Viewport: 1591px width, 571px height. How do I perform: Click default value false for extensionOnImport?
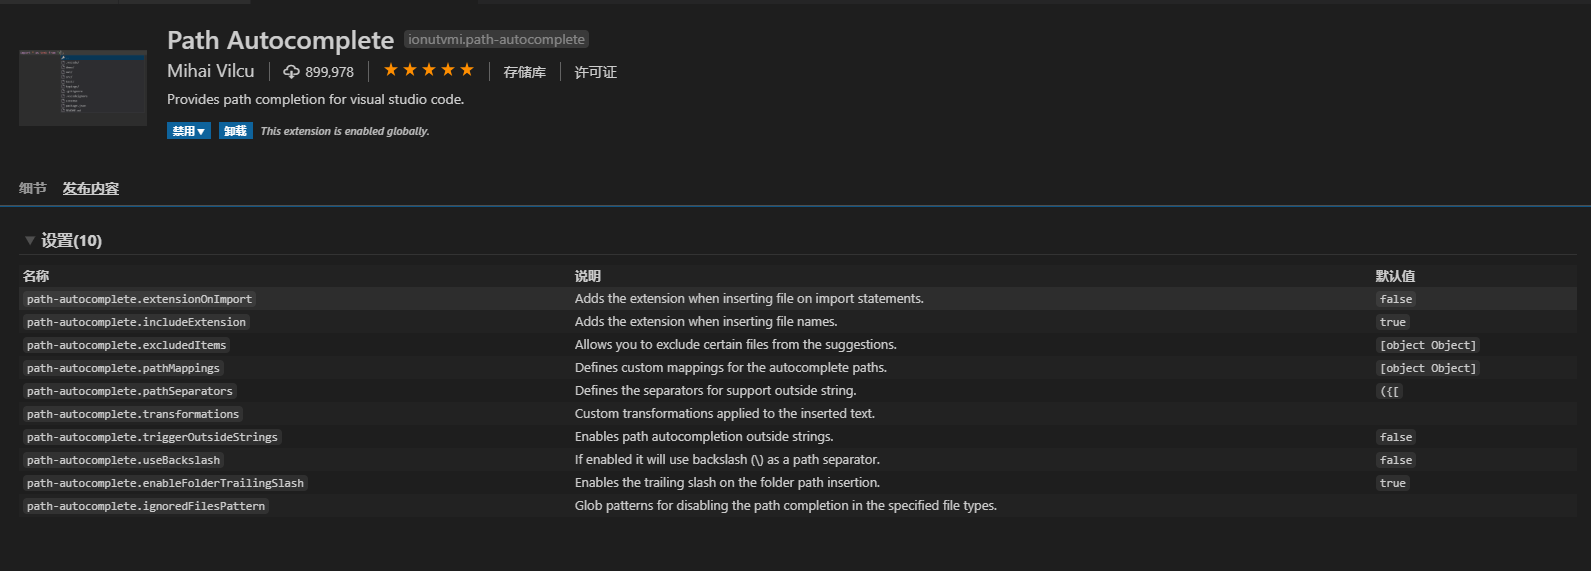tap(1396, 299)
